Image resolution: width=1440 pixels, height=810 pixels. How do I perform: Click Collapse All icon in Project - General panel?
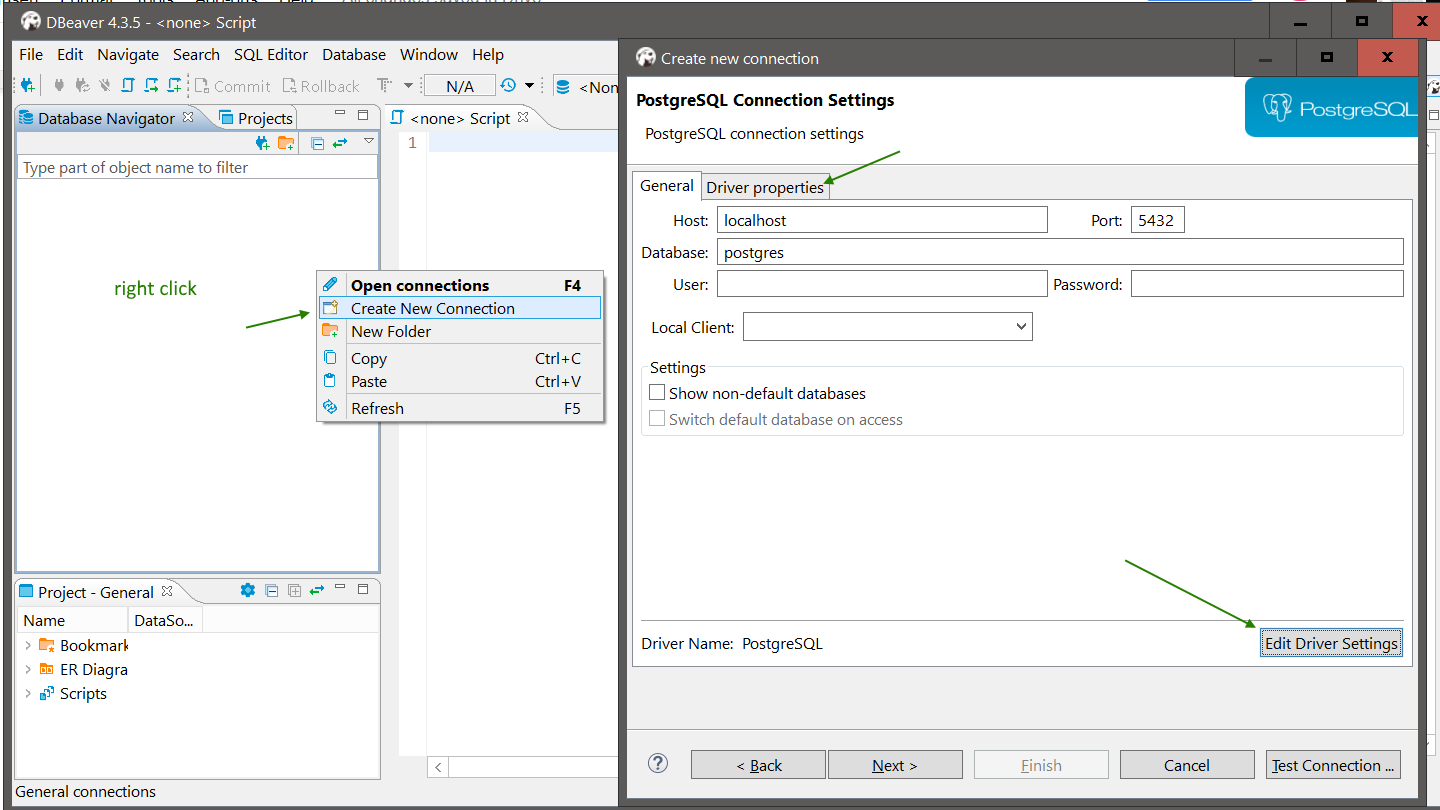coord(271,591)
